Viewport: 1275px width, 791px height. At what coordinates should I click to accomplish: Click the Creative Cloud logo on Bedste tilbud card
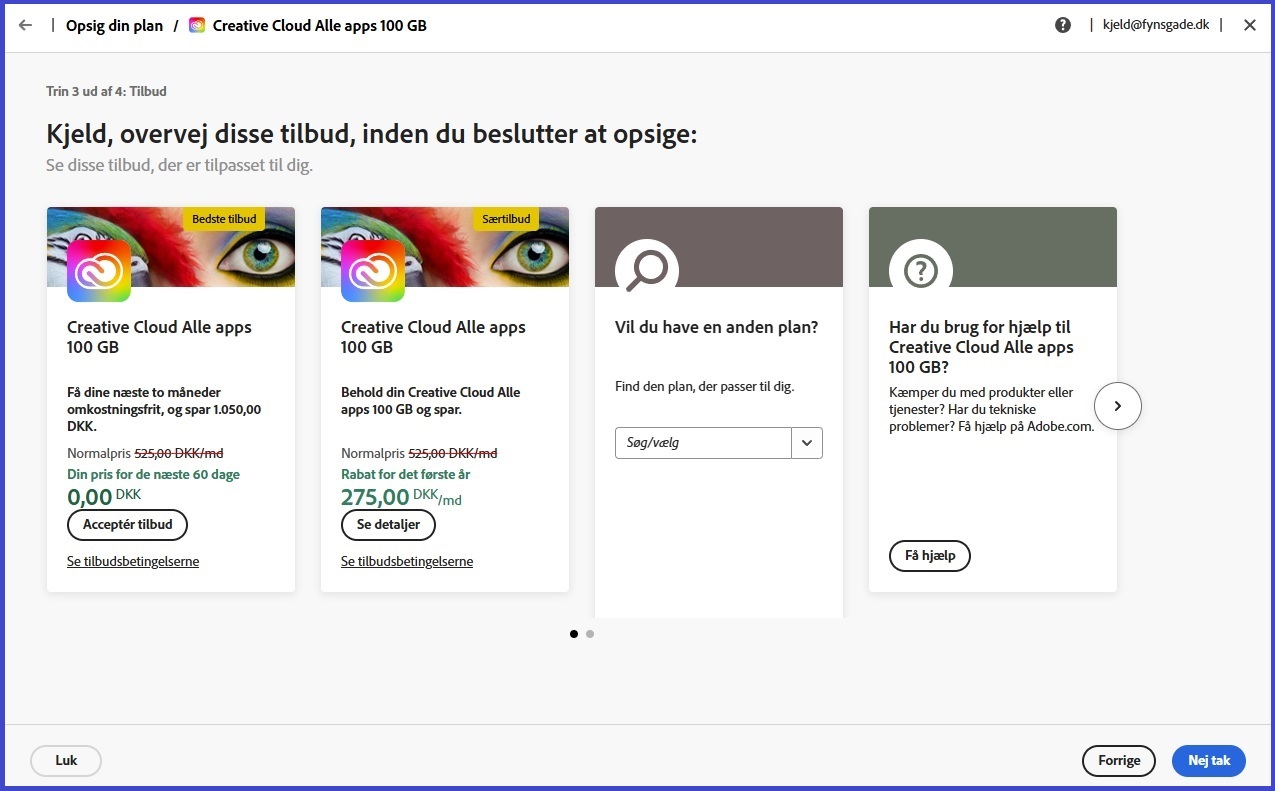pos(99,270)
